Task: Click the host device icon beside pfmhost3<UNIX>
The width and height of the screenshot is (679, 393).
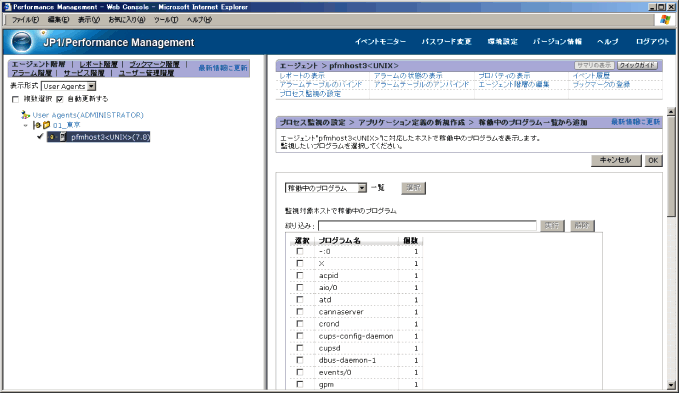Action: 63,137
